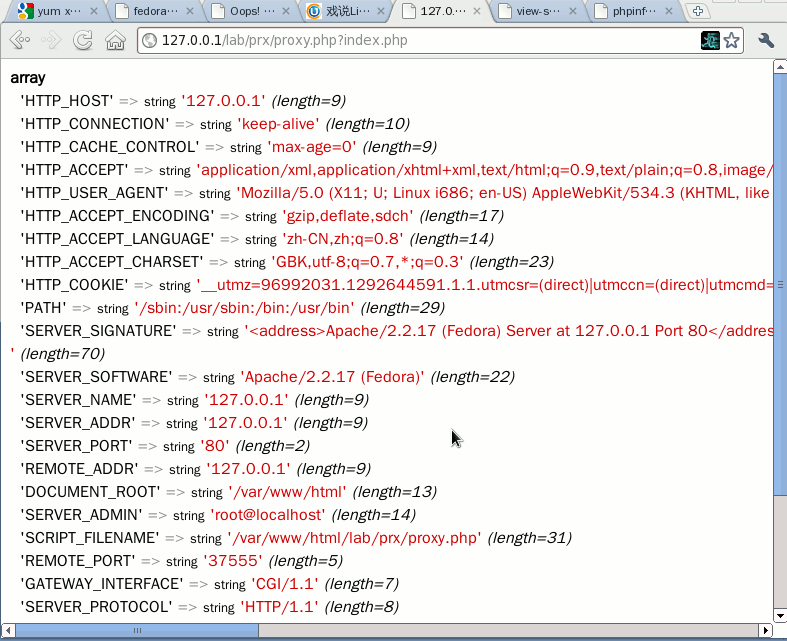
Task: Click the 'HTTP_COOKIE' key
Action: (x=74, y=285)
